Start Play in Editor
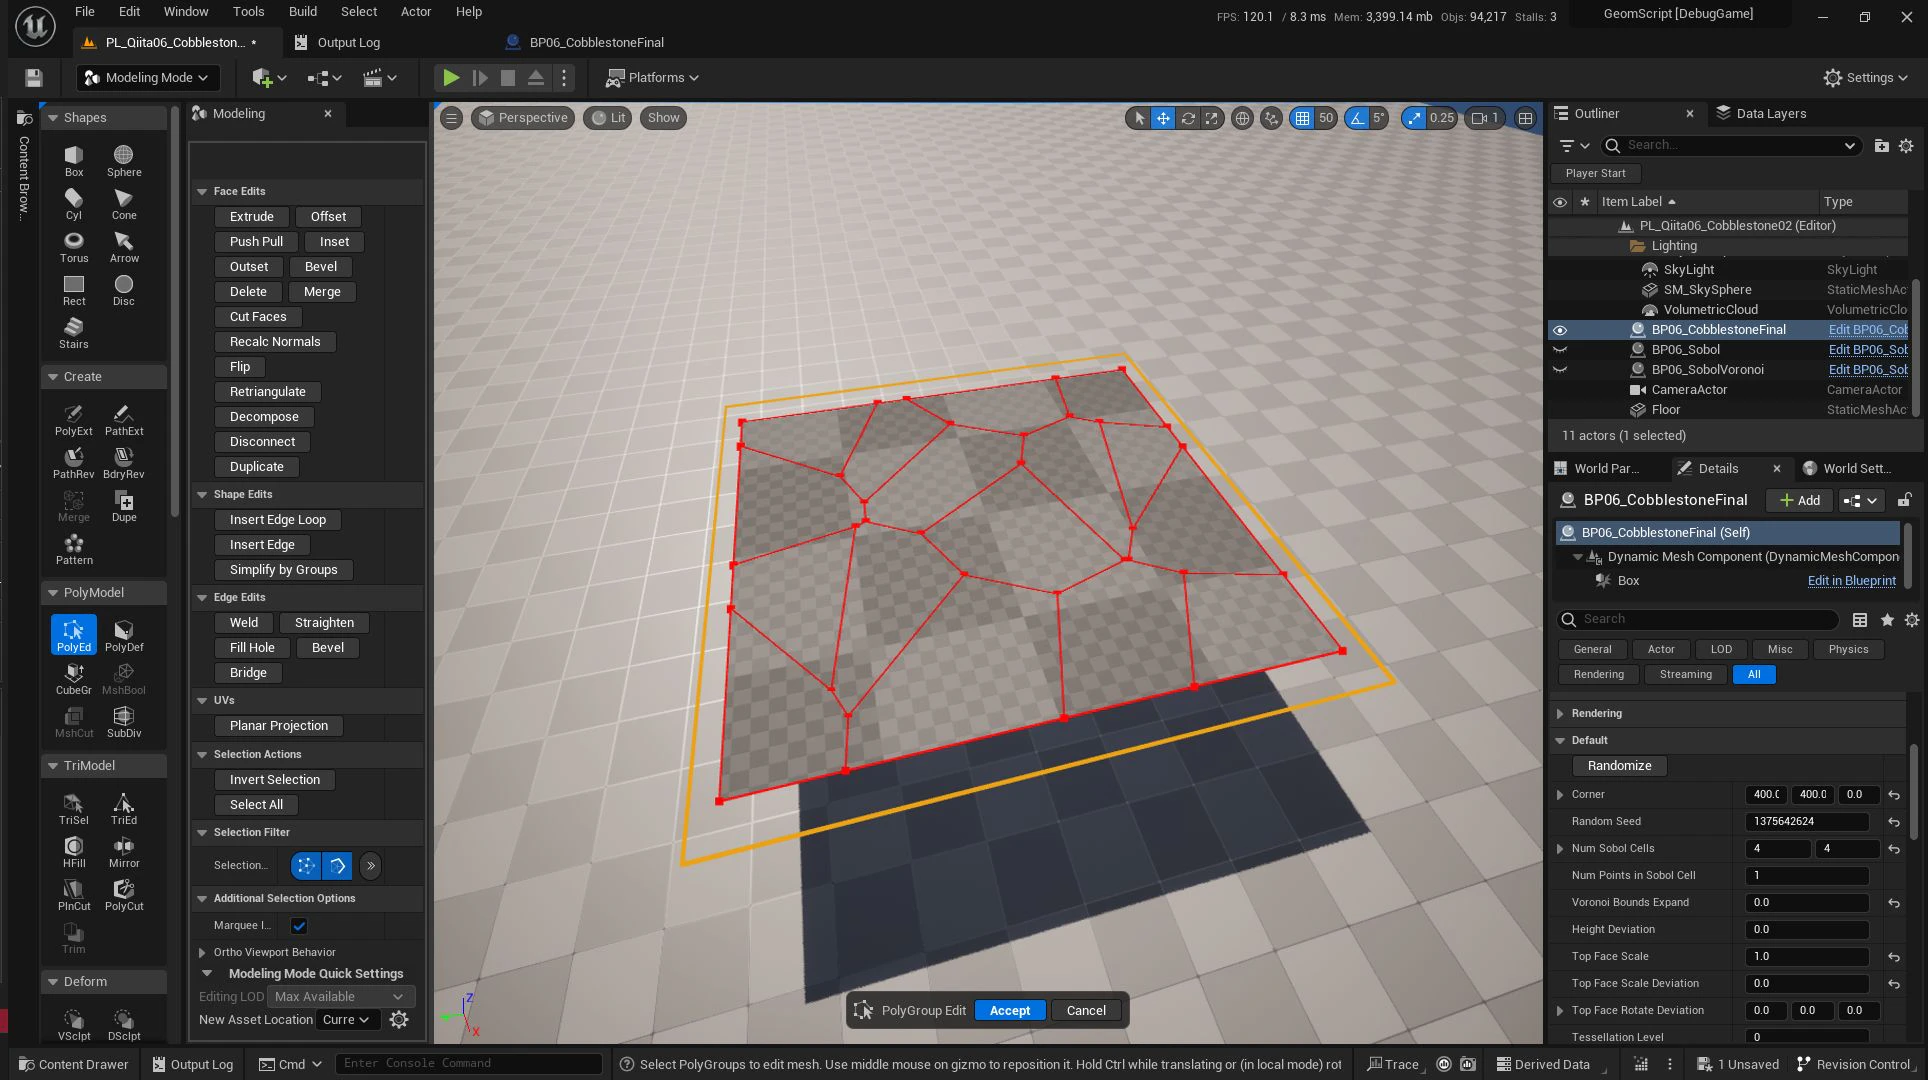 [x=451, y=78]
